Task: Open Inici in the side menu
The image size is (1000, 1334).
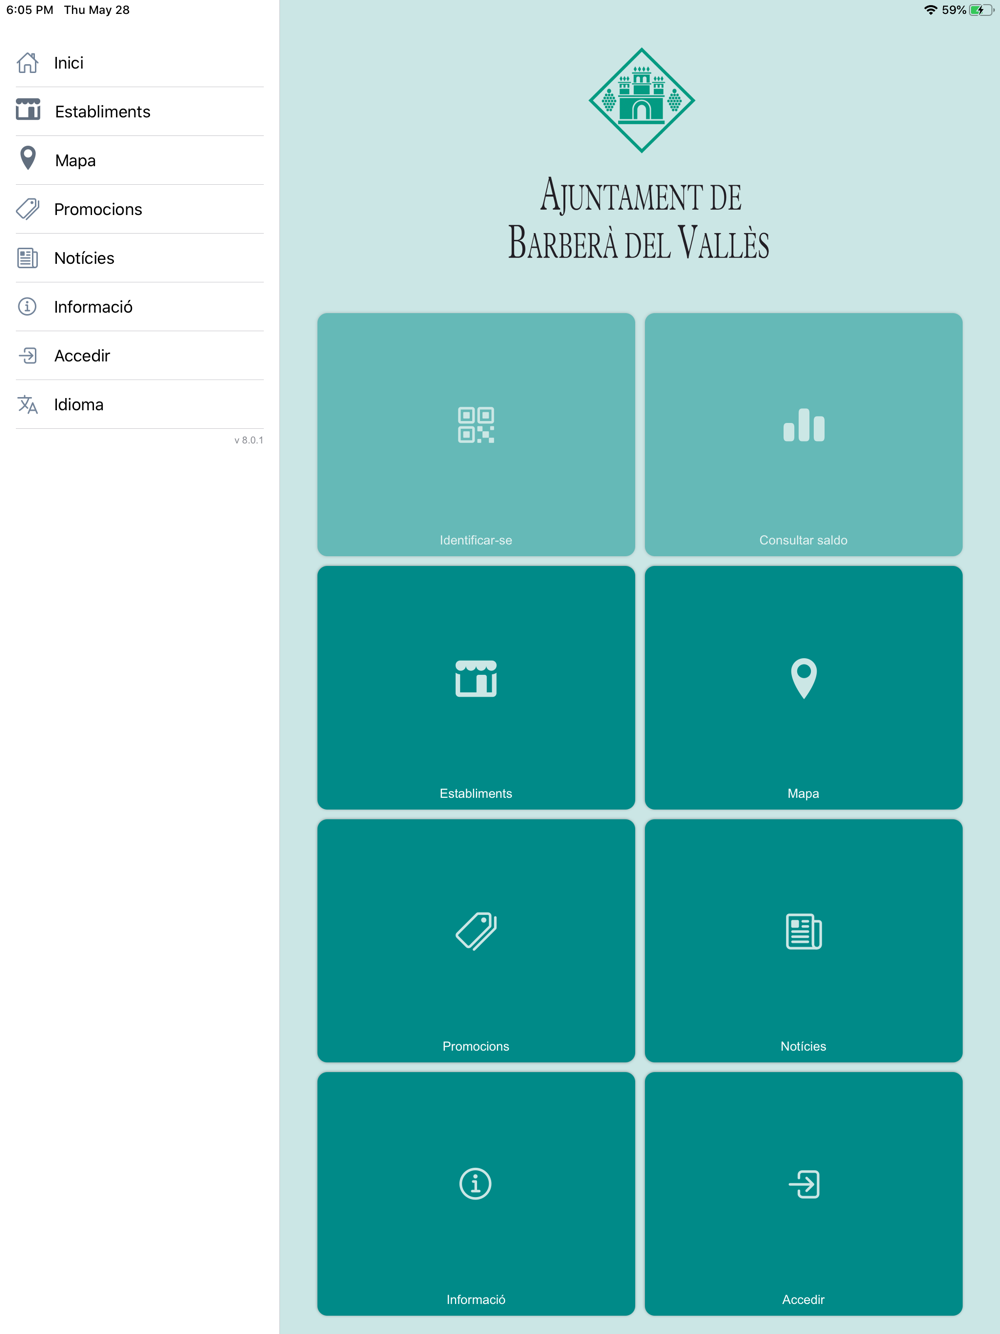Action: (x=140, y=63)
